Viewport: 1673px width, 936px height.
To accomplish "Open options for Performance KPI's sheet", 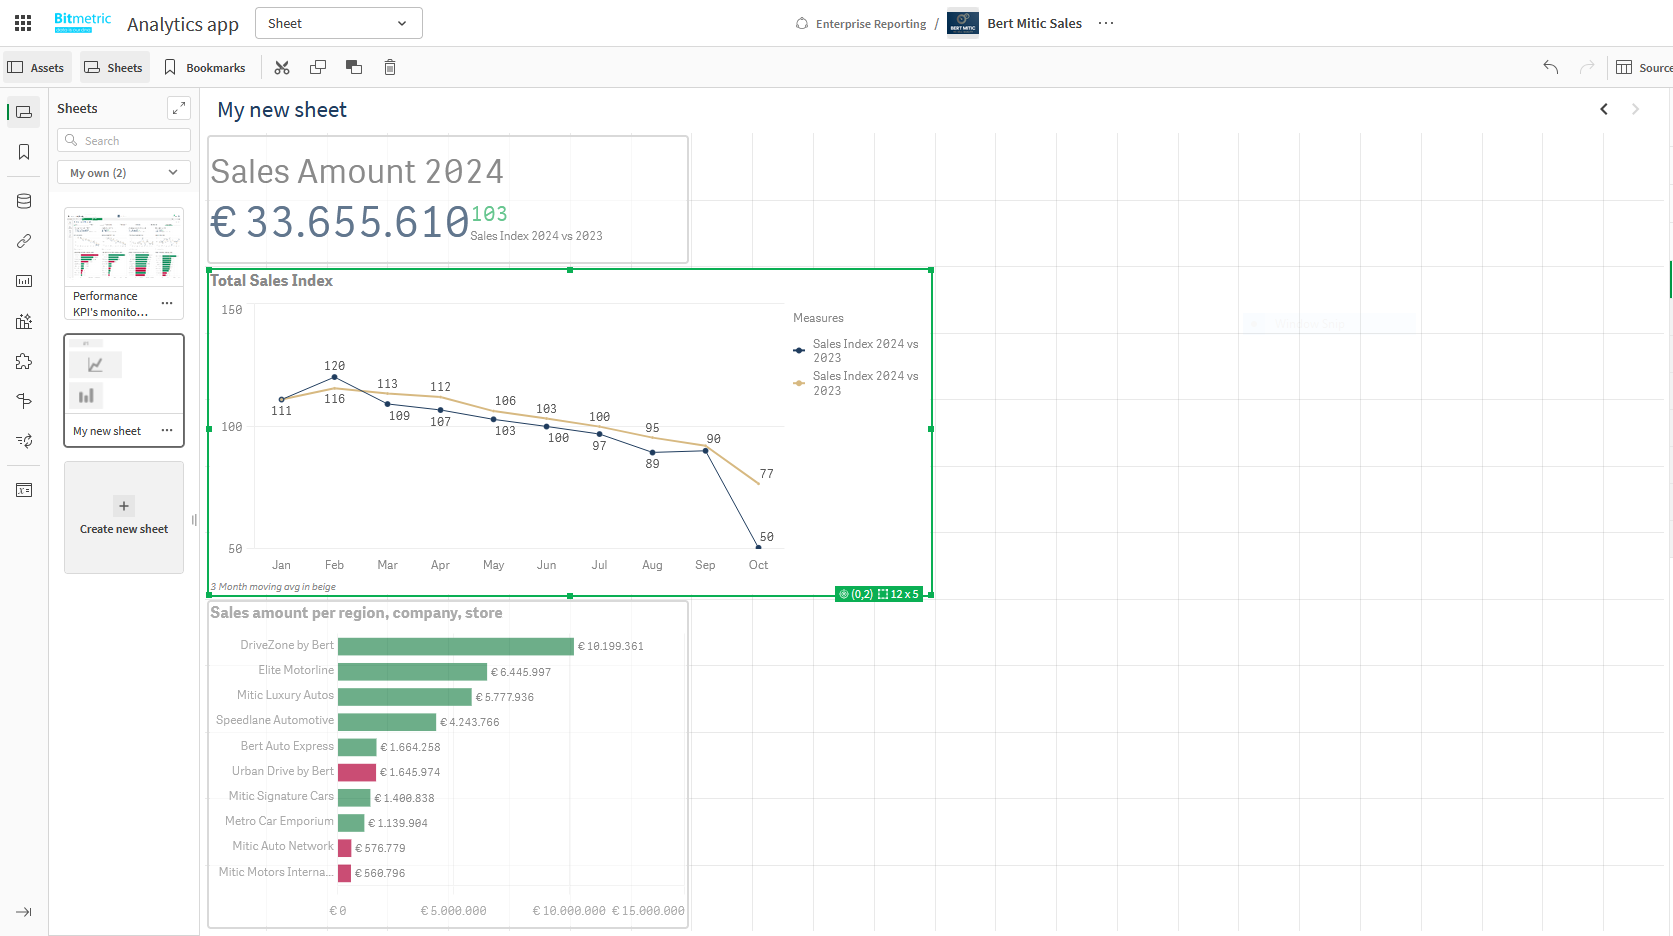I will pos(167,303).
